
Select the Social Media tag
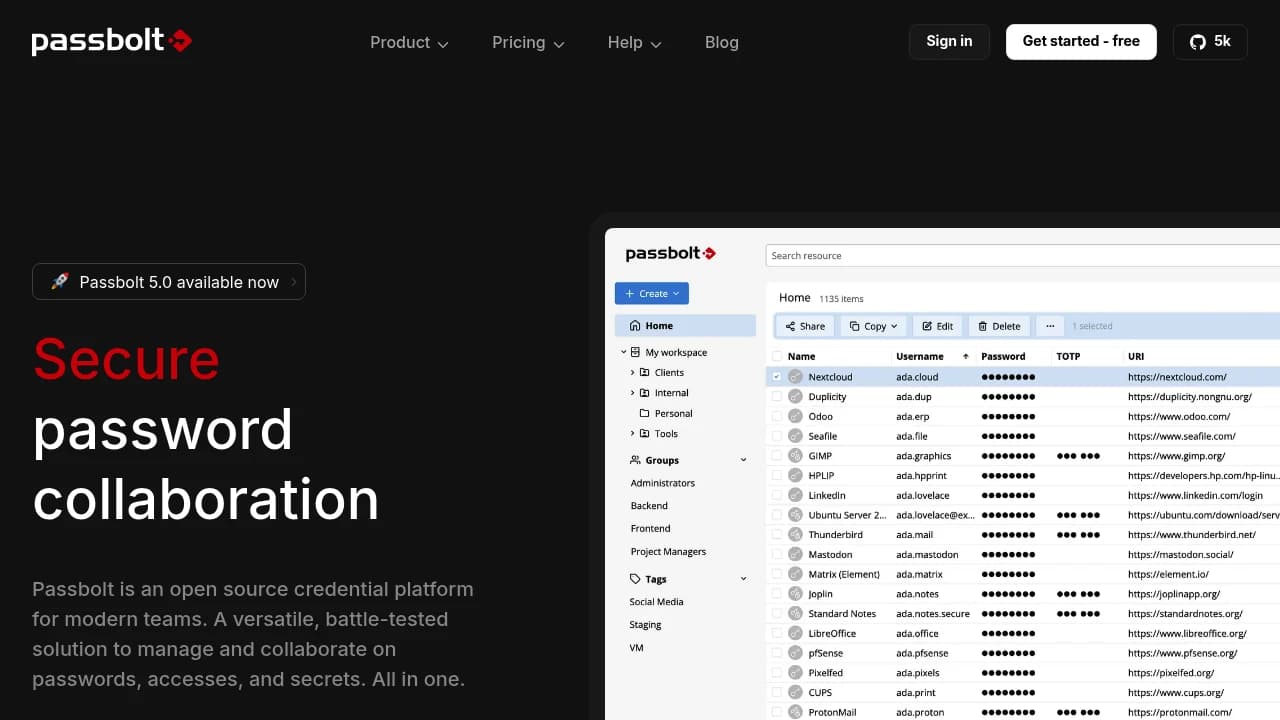656,602
